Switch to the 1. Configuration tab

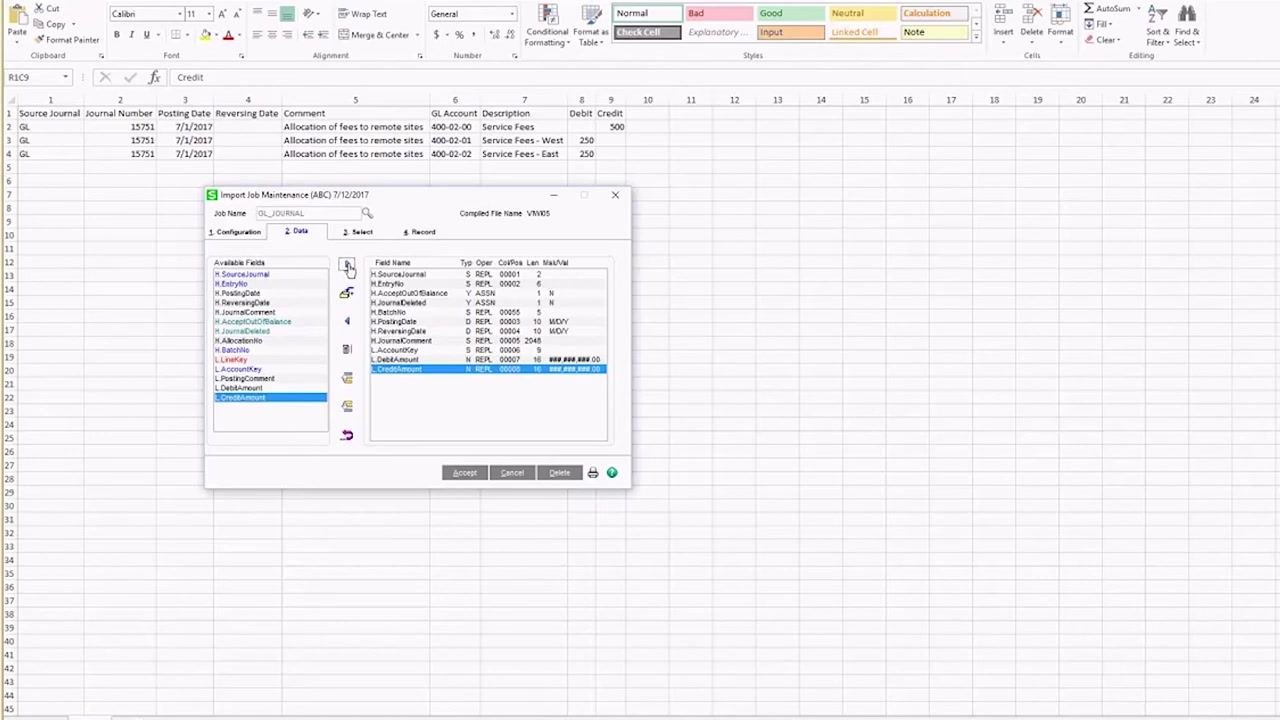click(235, 232)
